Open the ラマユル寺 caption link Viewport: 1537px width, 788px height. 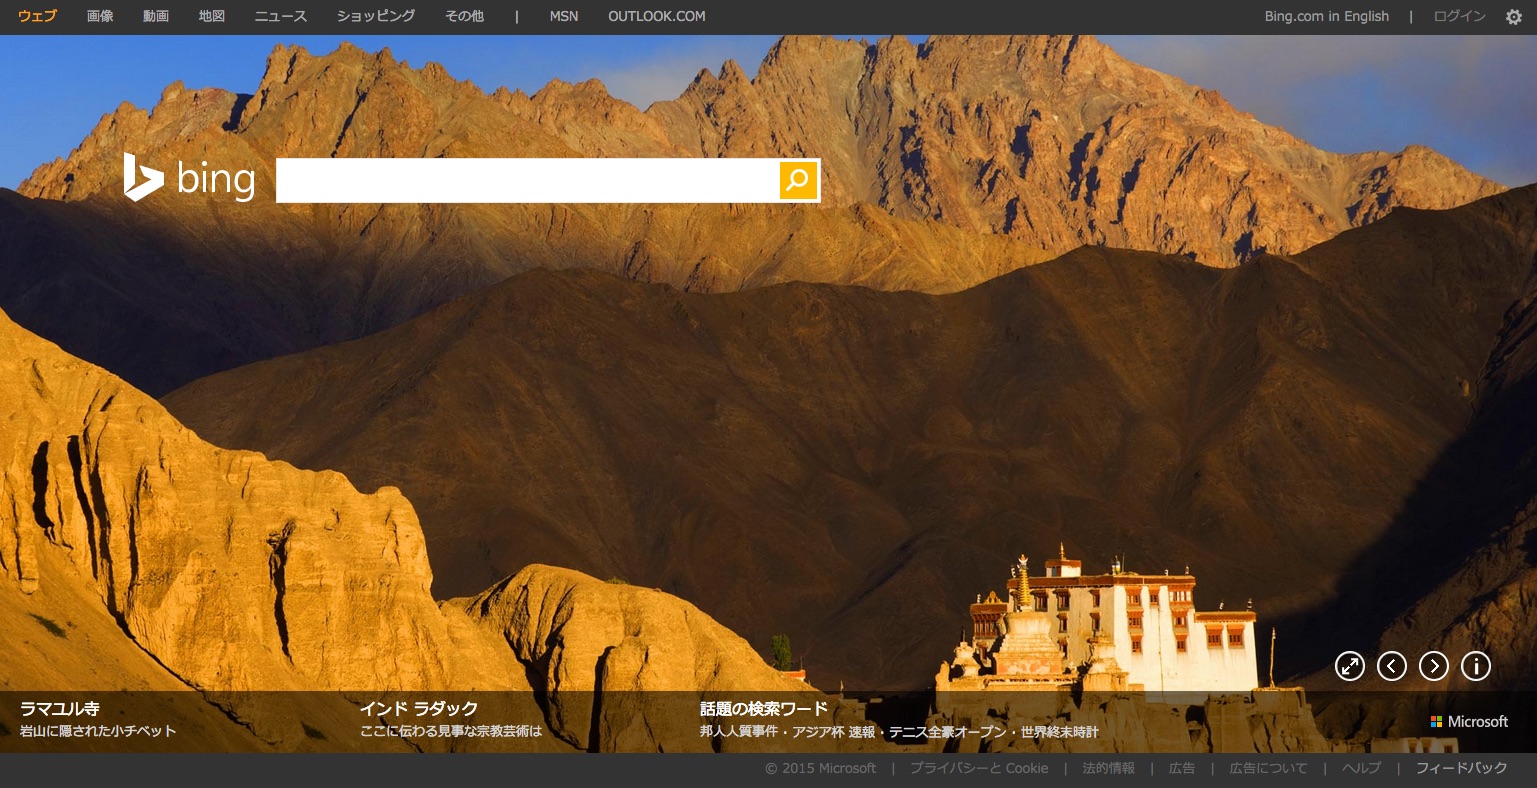point(60,709)
